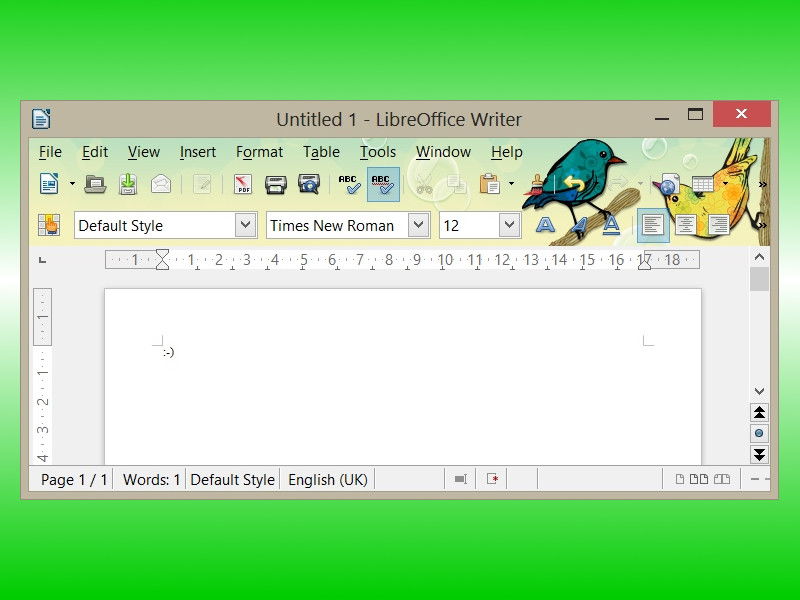
Task: Click the English (UK) language field
Action: (x=328, y=480)
